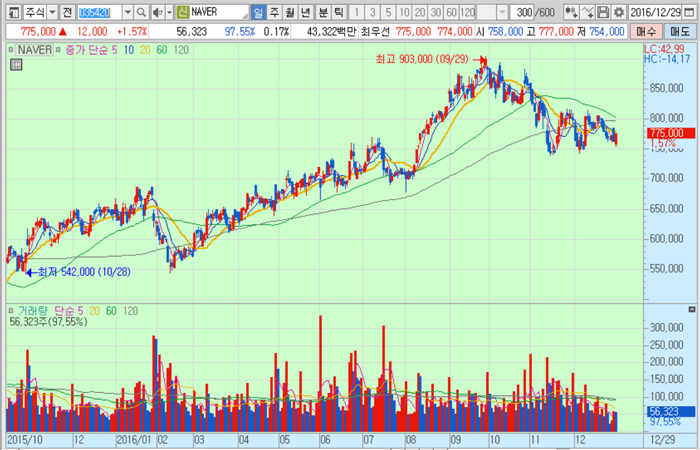Screen dimensions: 700x450
Task: Click the save chart floppy icon
Action: pyautogui.click(x=603, y=11)
